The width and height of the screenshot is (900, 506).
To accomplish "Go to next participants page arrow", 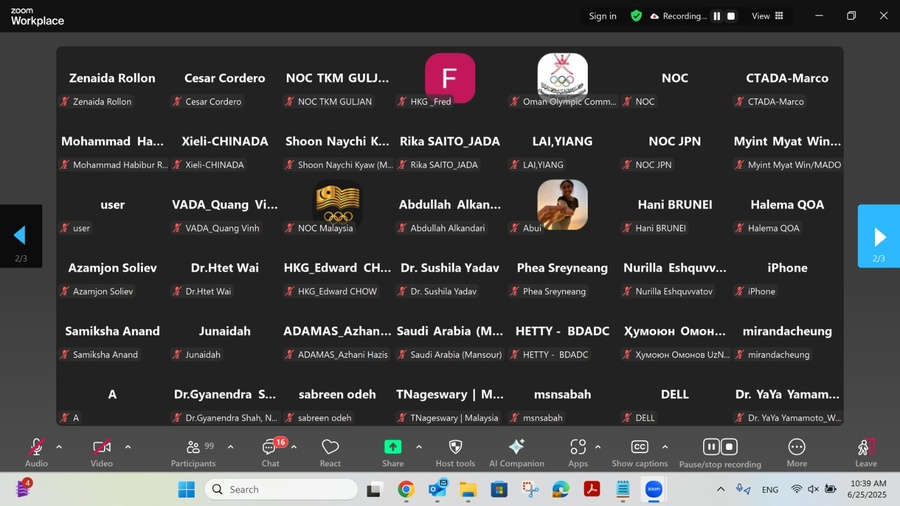I will point(879,237).
